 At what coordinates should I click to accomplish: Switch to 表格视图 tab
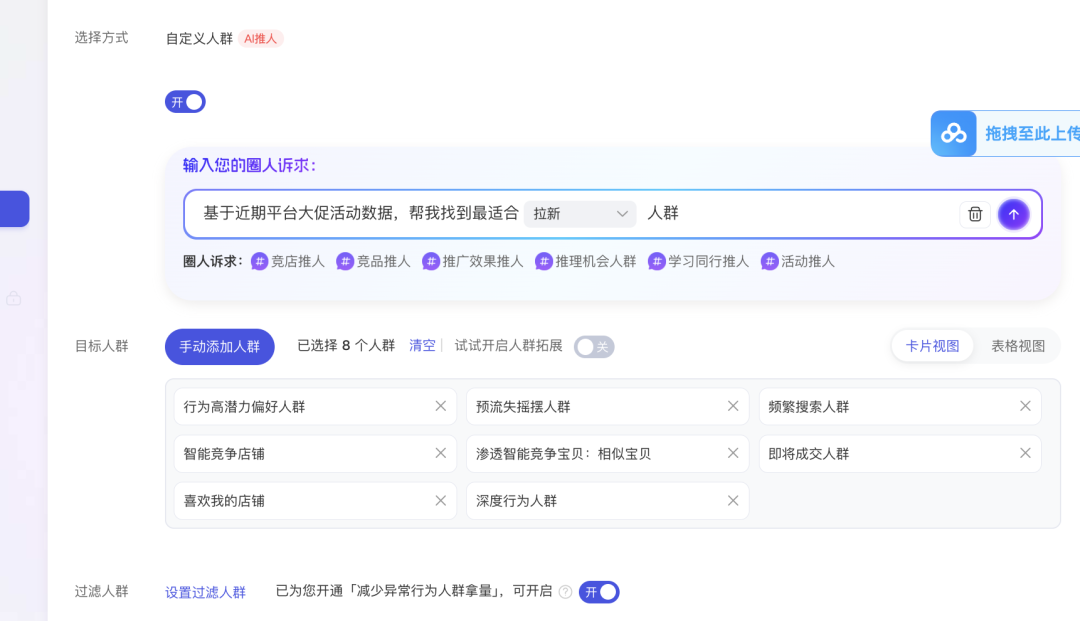[1018, 346]
